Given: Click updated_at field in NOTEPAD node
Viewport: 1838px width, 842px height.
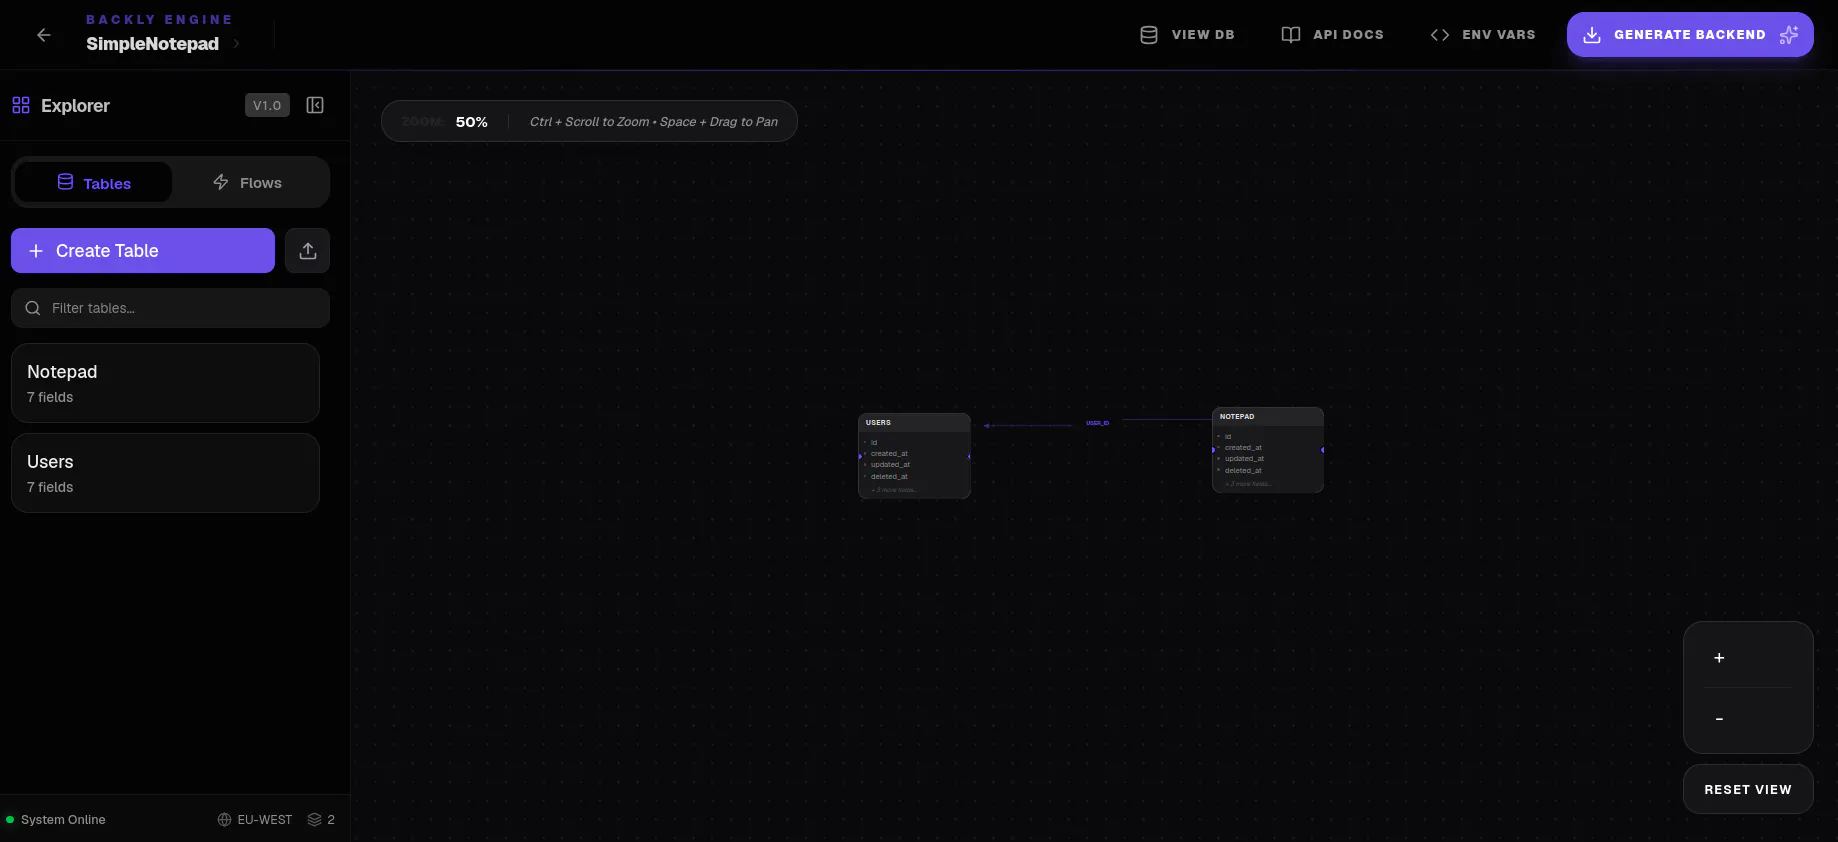Looking at the screenshot, I should pyautogui.click(x=1244, y=459).
